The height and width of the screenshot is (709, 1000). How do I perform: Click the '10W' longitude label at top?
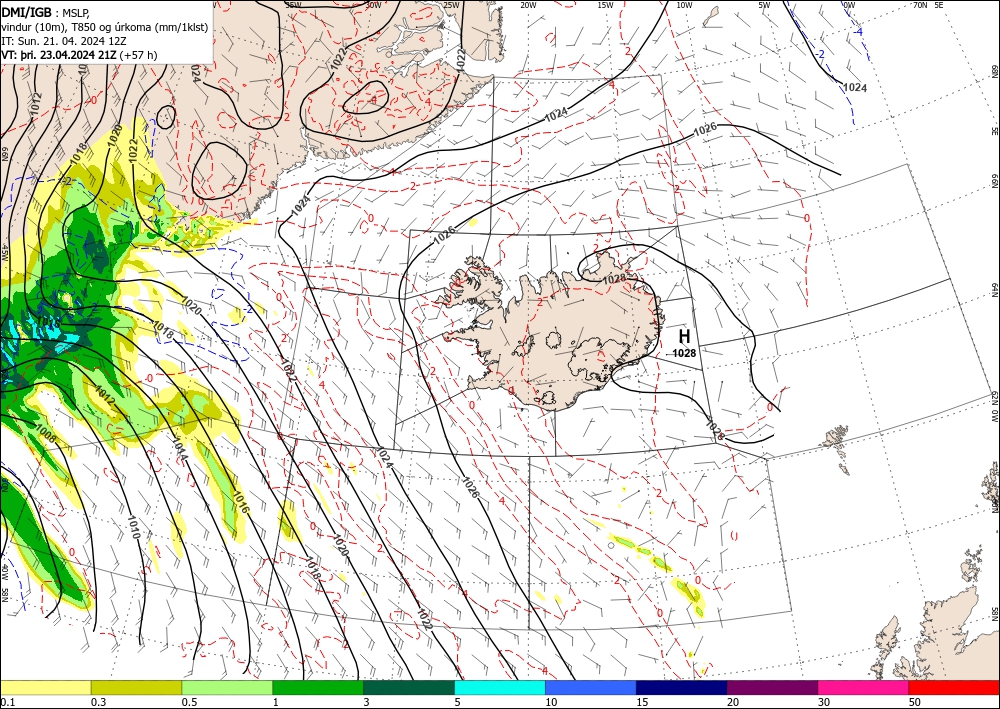[x=684, y=5]
